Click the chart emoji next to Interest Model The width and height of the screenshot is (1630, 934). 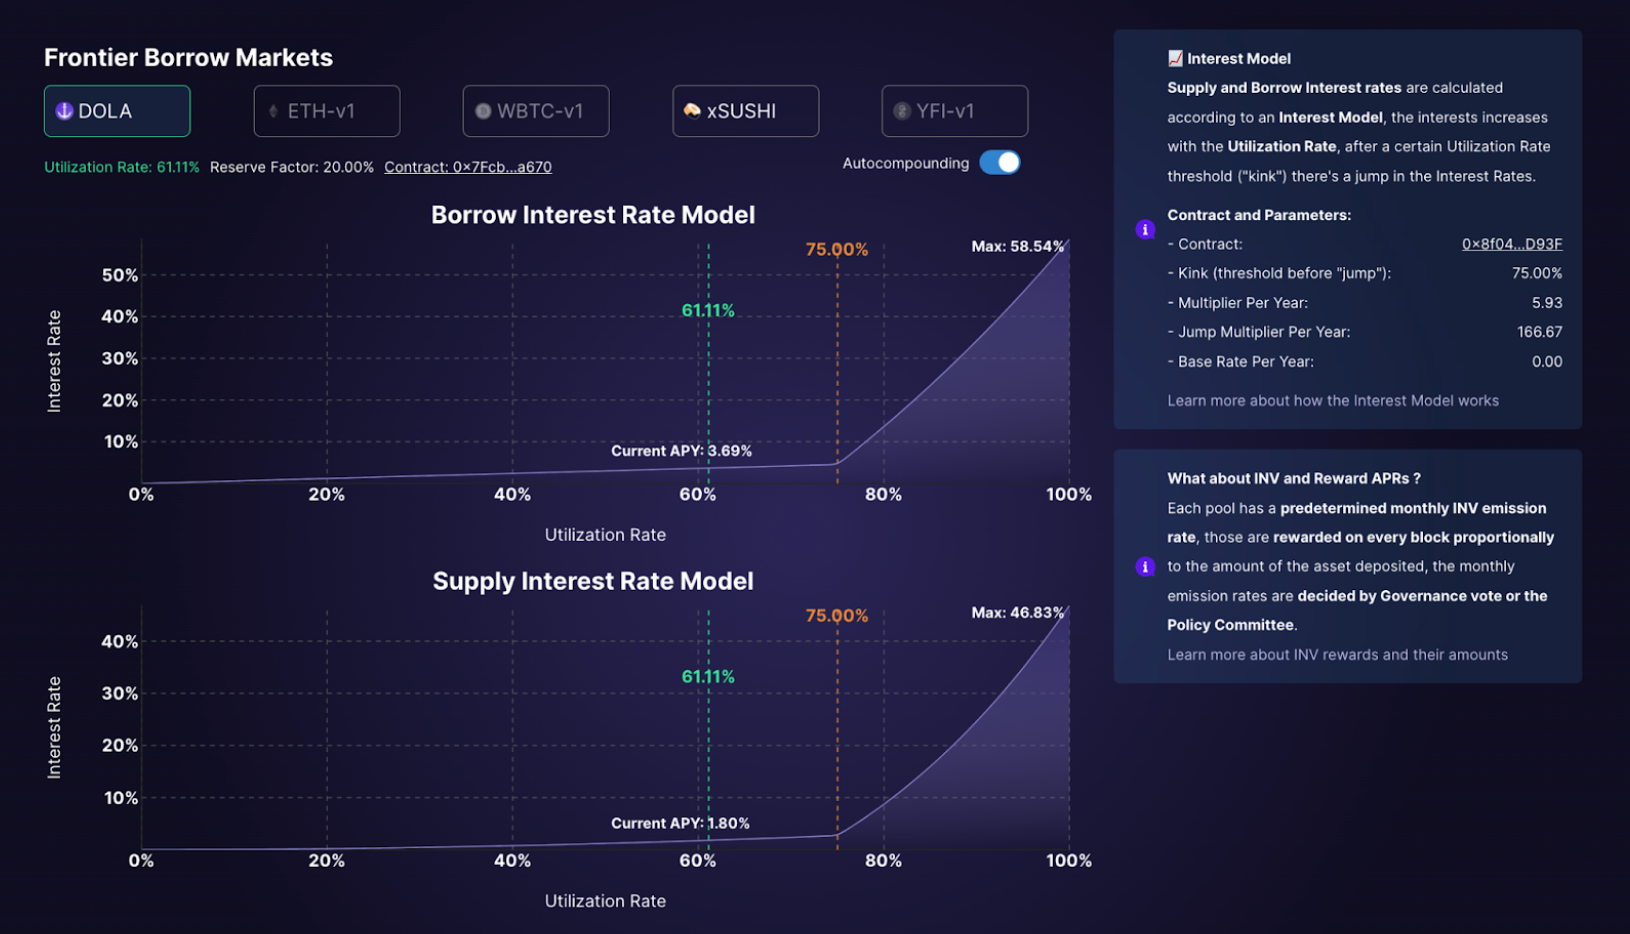coord(1176,58)
